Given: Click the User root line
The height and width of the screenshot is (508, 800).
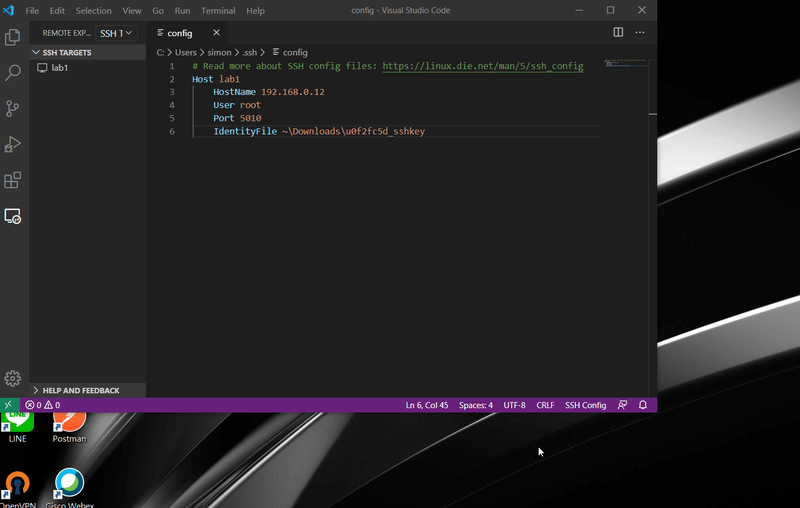Looking at the screenshot, I should (237, 105).
